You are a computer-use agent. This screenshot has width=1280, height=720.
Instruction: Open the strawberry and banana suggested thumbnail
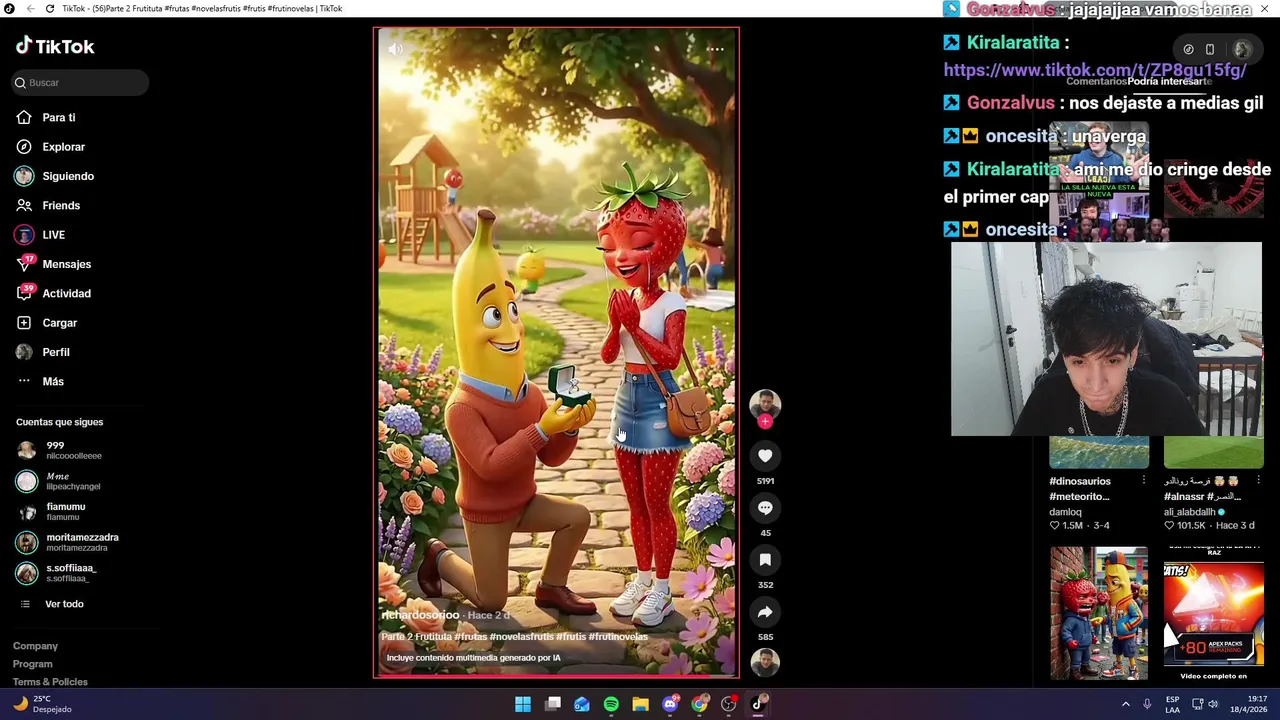1099,613
